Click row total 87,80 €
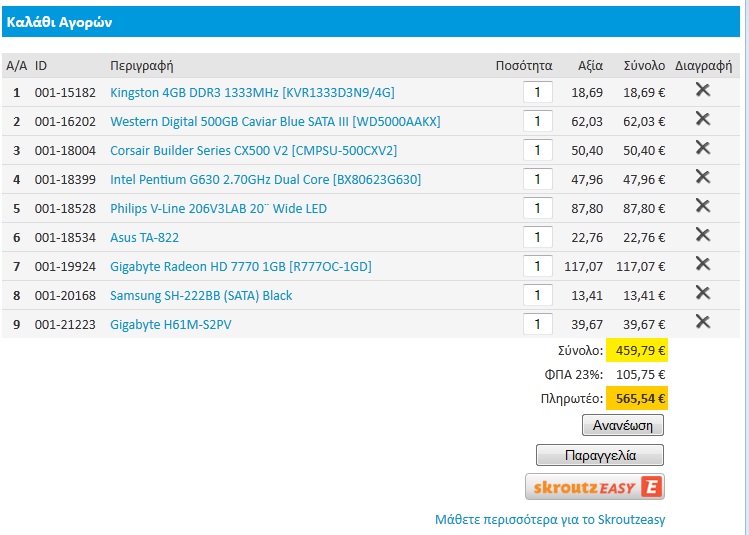The height and width of the screenshot is (535, 749). point(644,209)
